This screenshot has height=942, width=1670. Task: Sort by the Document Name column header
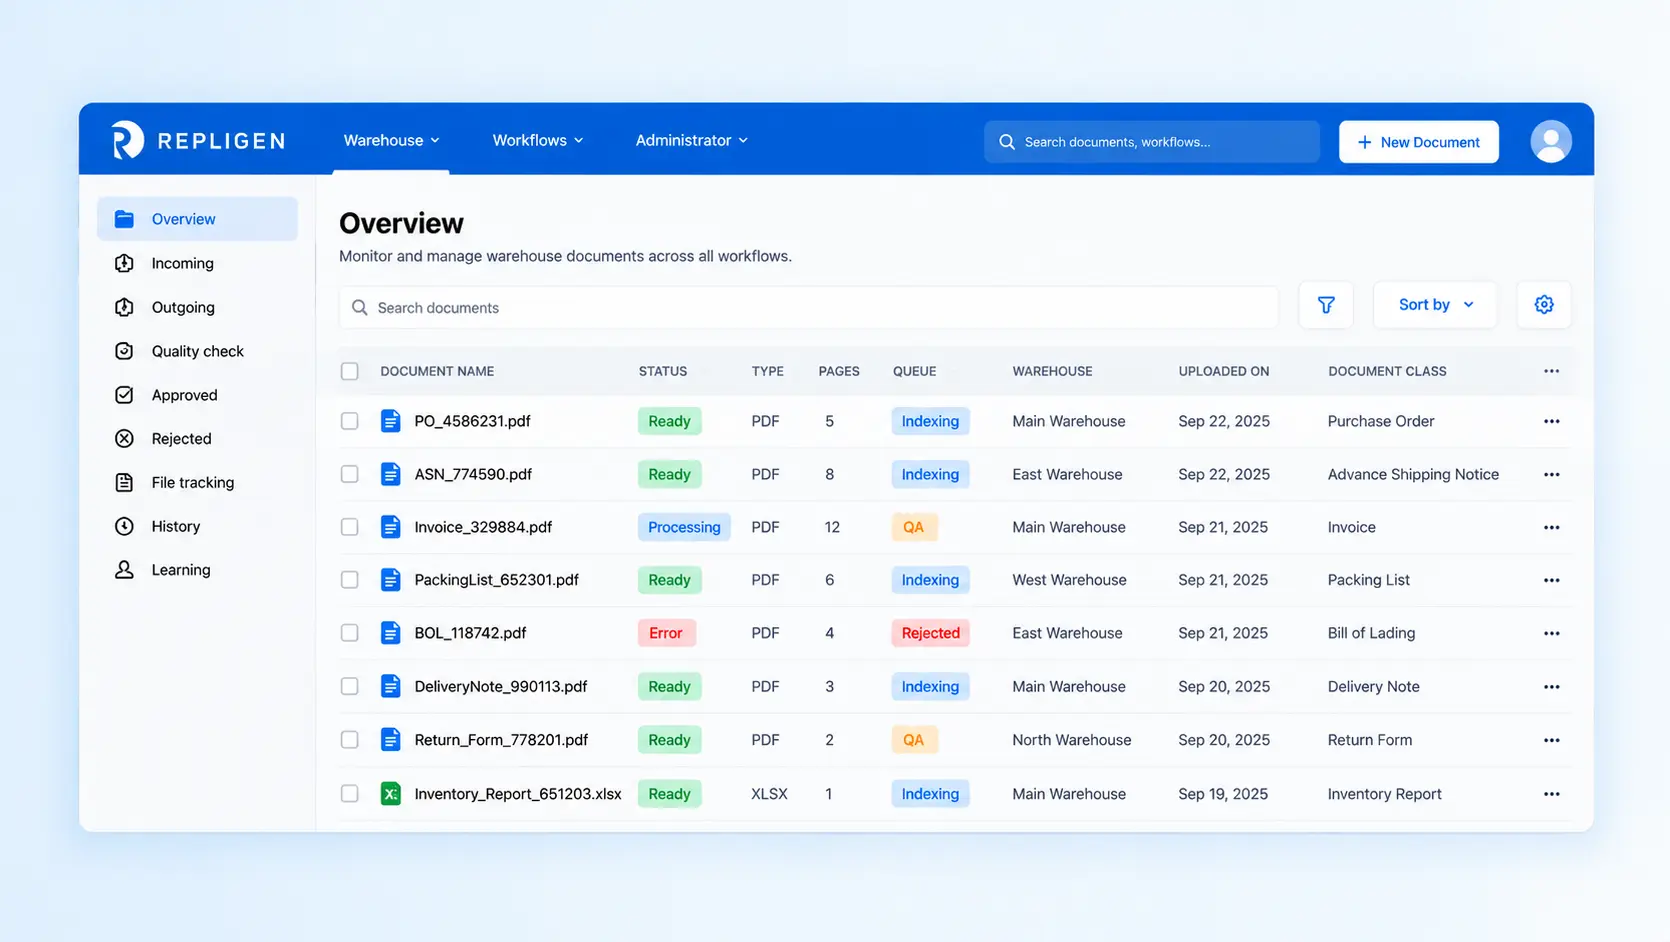point(437,371)
